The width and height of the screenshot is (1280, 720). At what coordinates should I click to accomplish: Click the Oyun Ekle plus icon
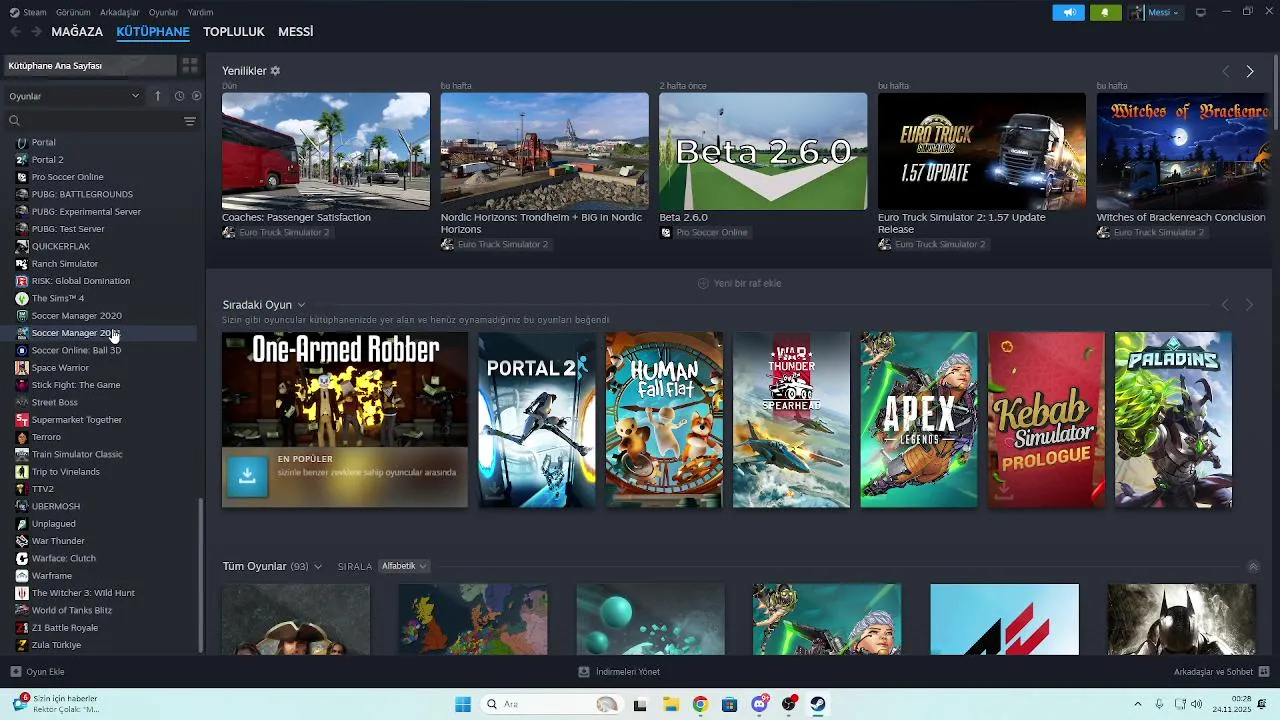click(x=15, y=672)
